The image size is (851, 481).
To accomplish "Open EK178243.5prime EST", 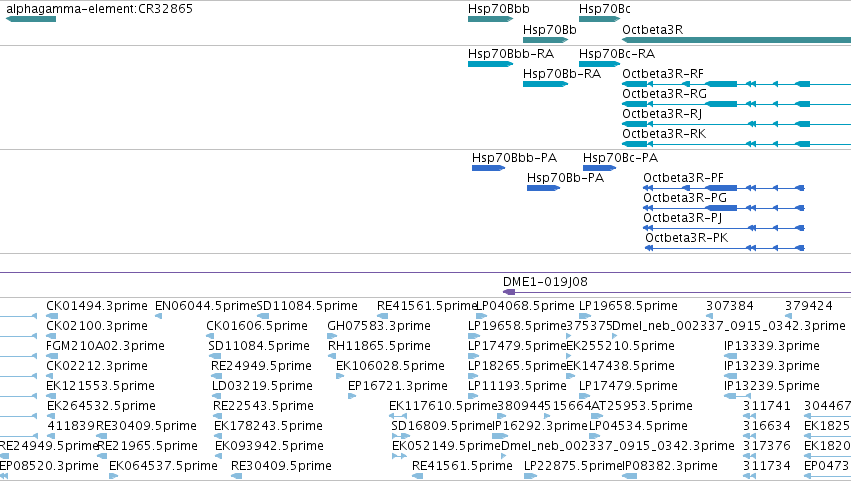I will coord(219,437).
